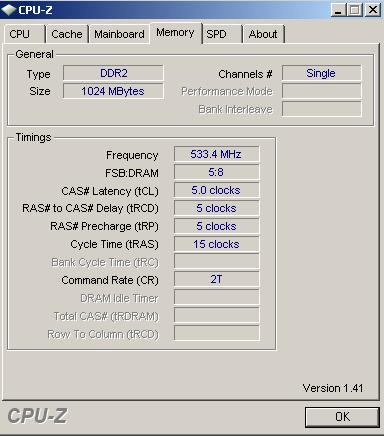Viewport: 384px width, 436px height.
Task: Click the Type label
Action: click(x=39, y=74)
